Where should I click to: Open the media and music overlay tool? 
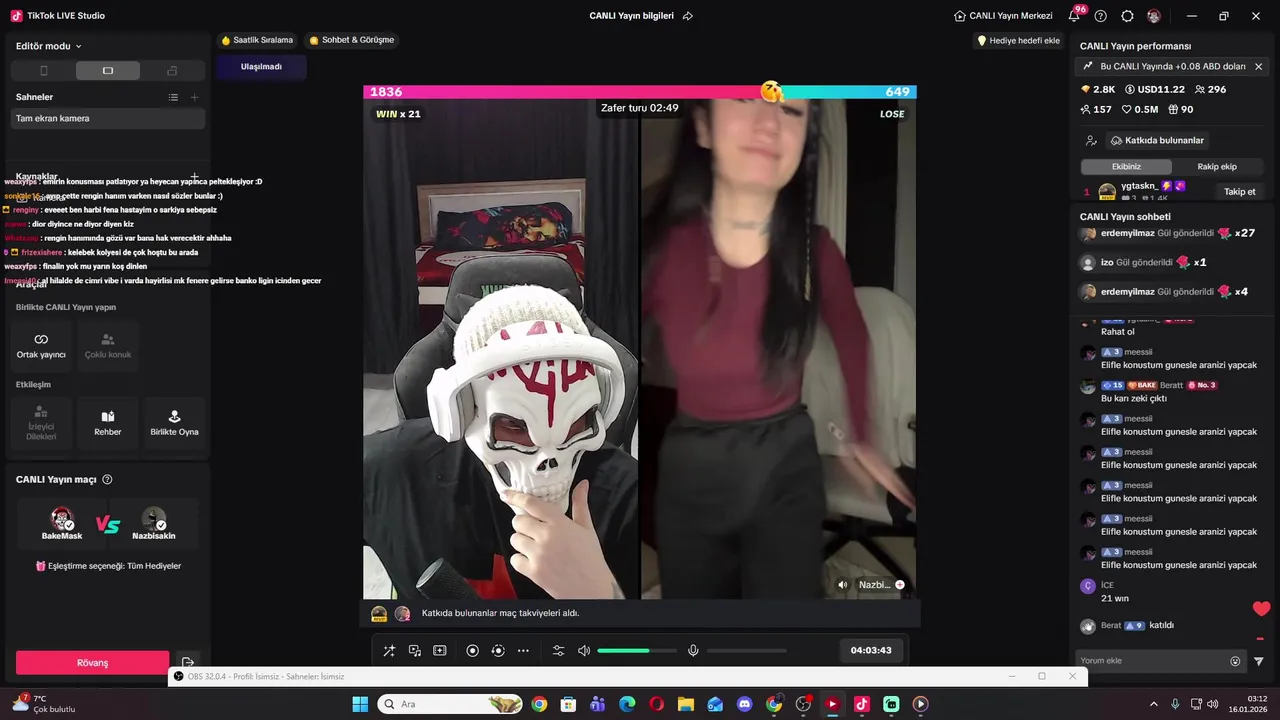[414, 651]
